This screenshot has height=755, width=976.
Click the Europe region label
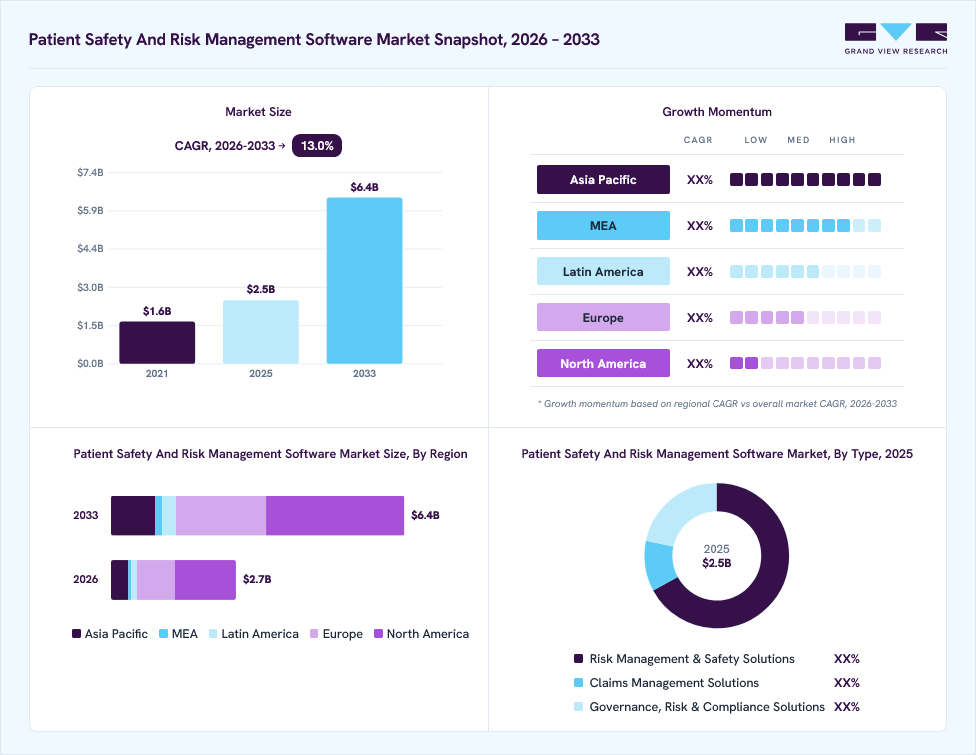tap(603, 317)
